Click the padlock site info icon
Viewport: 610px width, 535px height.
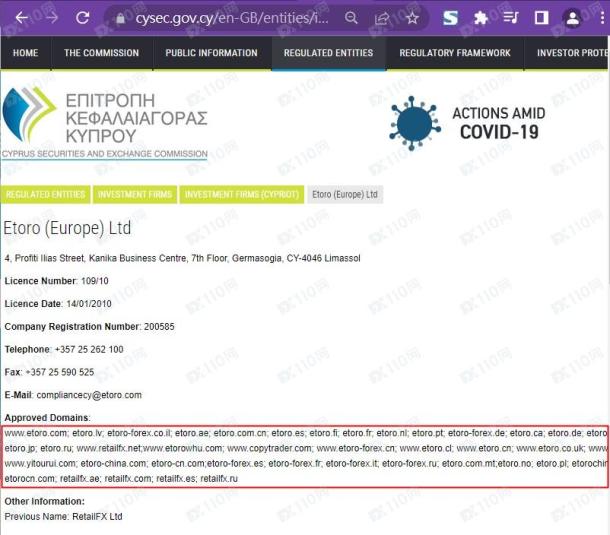121,18
